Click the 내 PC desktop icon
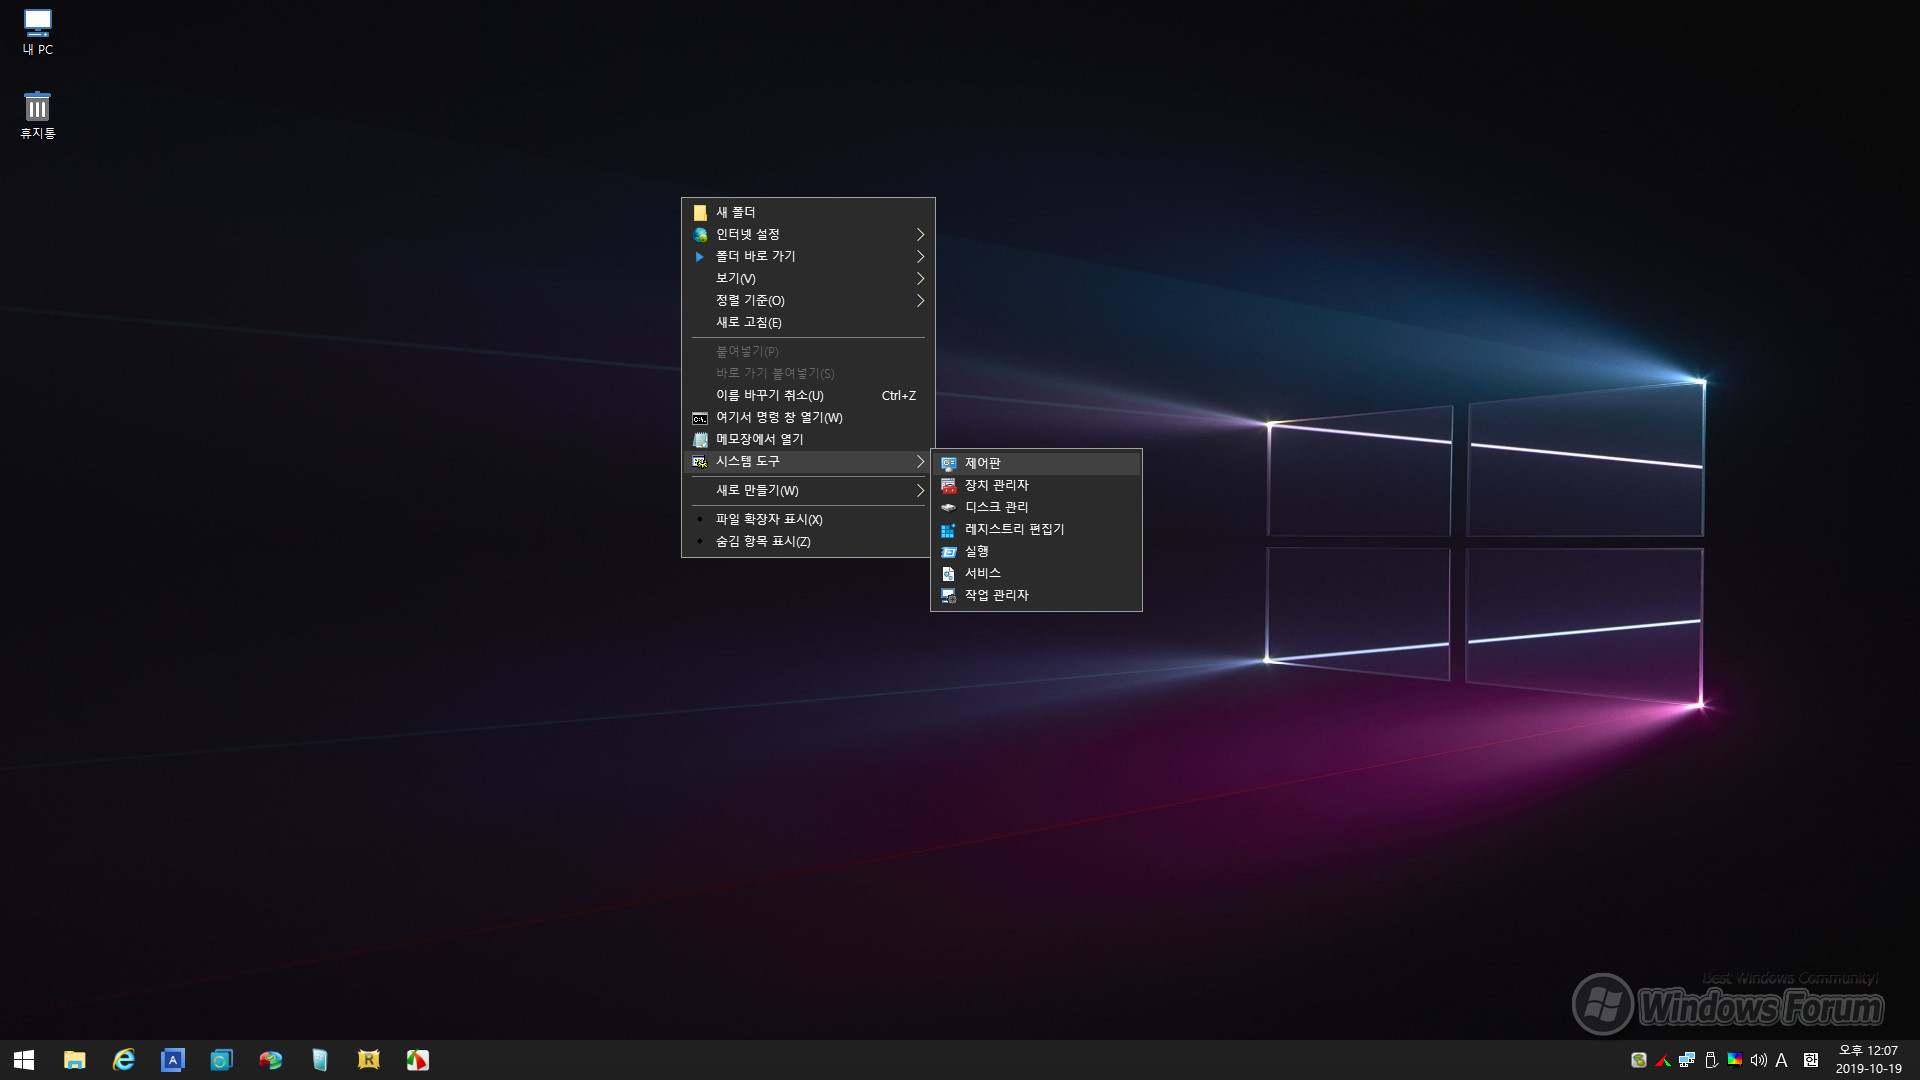The width and height of the screenshot is (1920, 1080). [38, 32]
